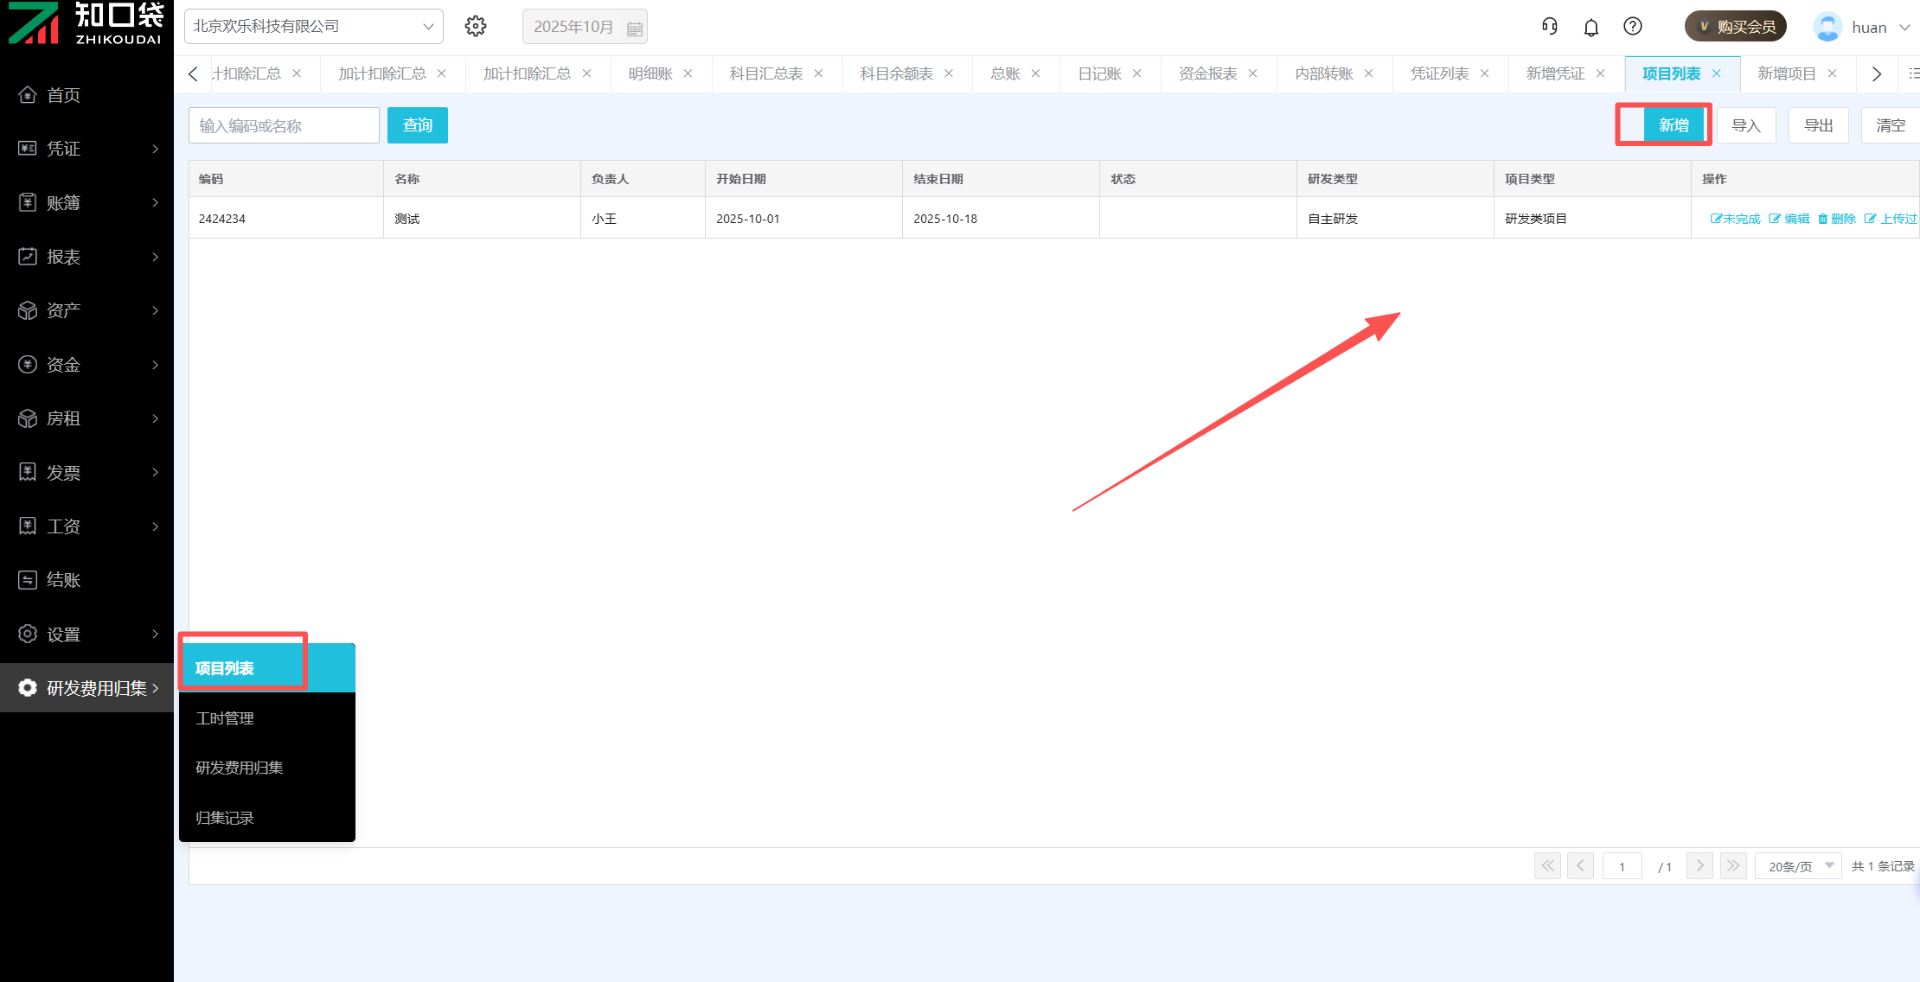Switch to the 科目余额表 tab

tap(896, 74)
